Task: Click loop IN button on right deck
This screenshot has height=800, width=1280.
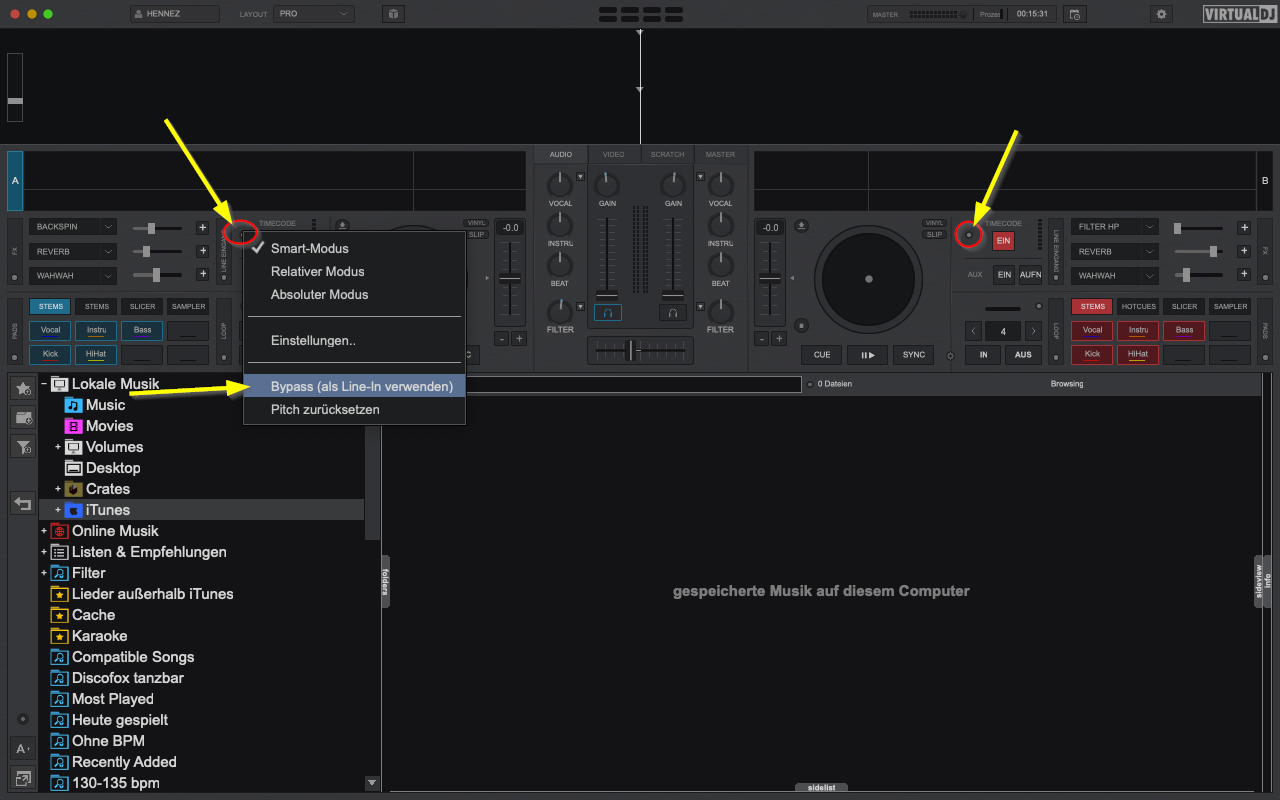Action: click(x=984, y=355)
